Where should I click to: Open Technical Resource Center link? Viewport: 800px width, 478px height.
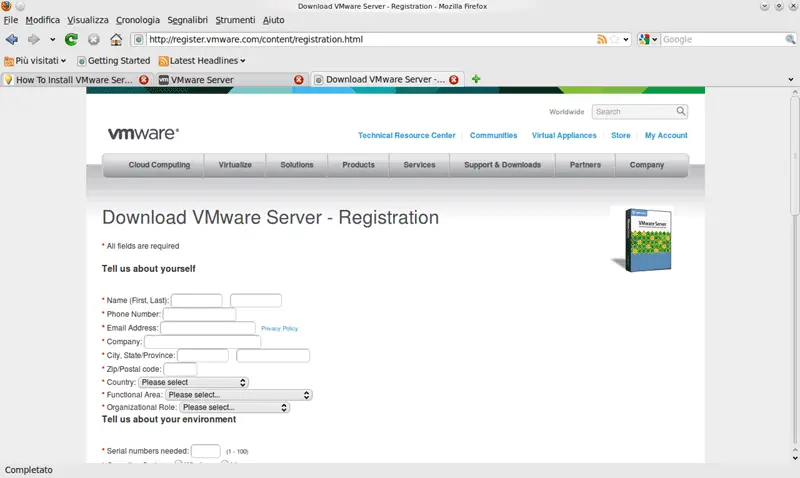(x=407, y=135)
